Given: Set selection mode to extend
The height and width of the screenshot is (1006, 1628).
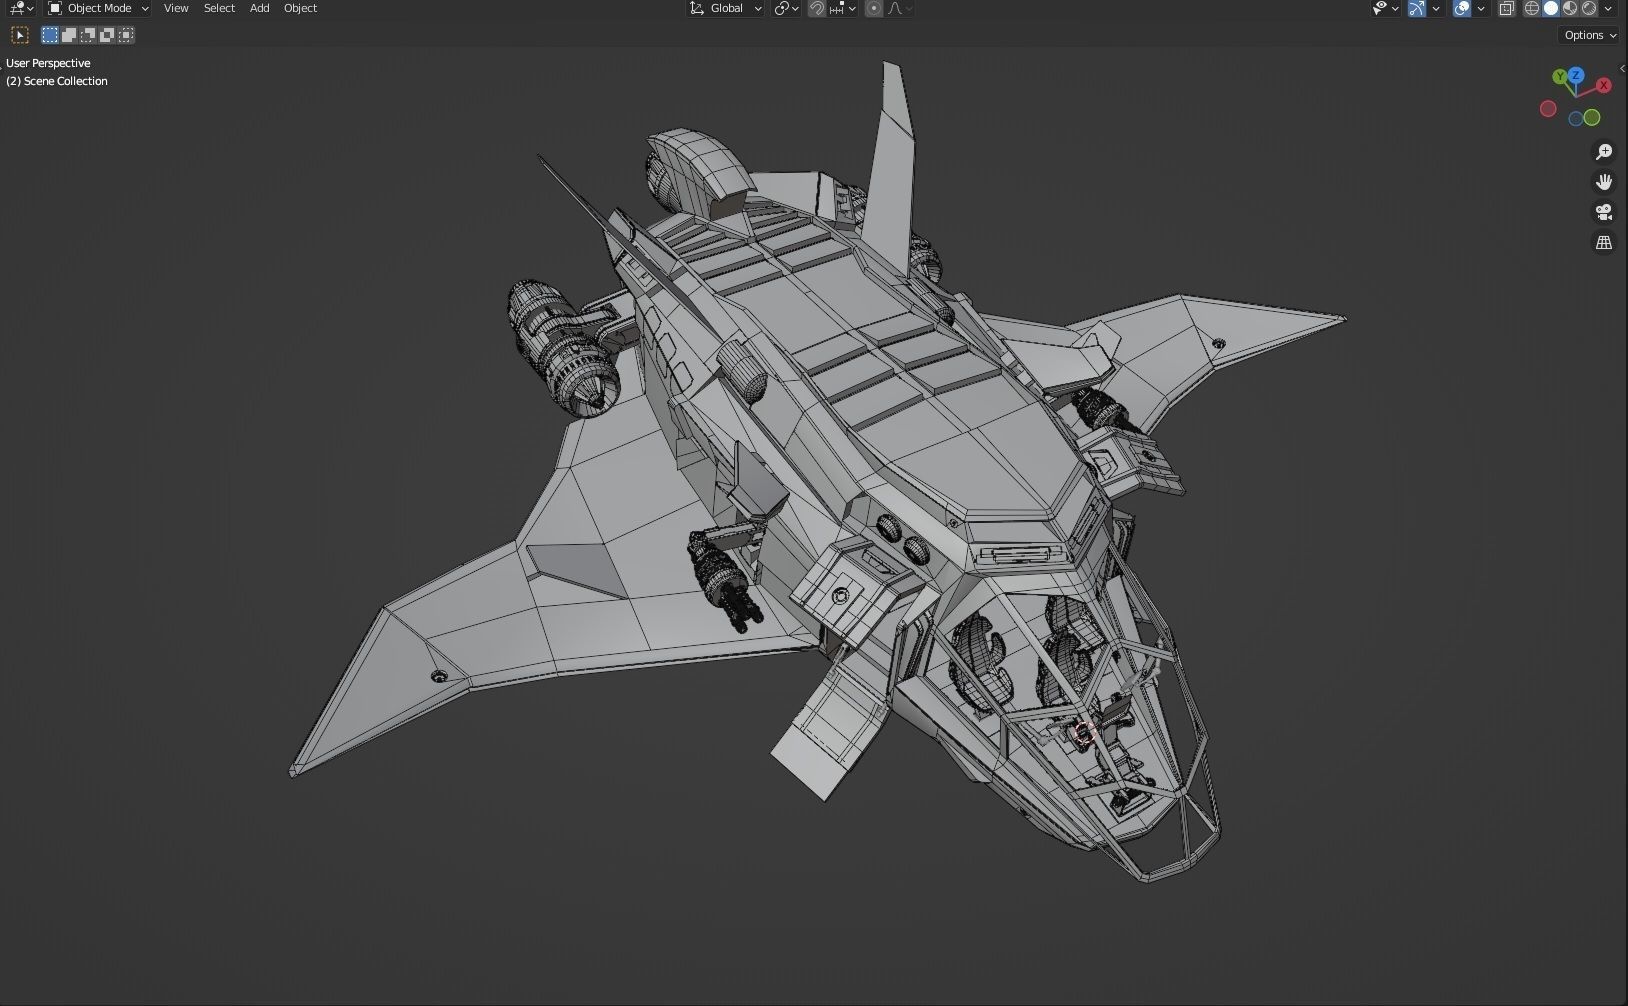Looking at the screenshot, I should [x=69, y=35].
